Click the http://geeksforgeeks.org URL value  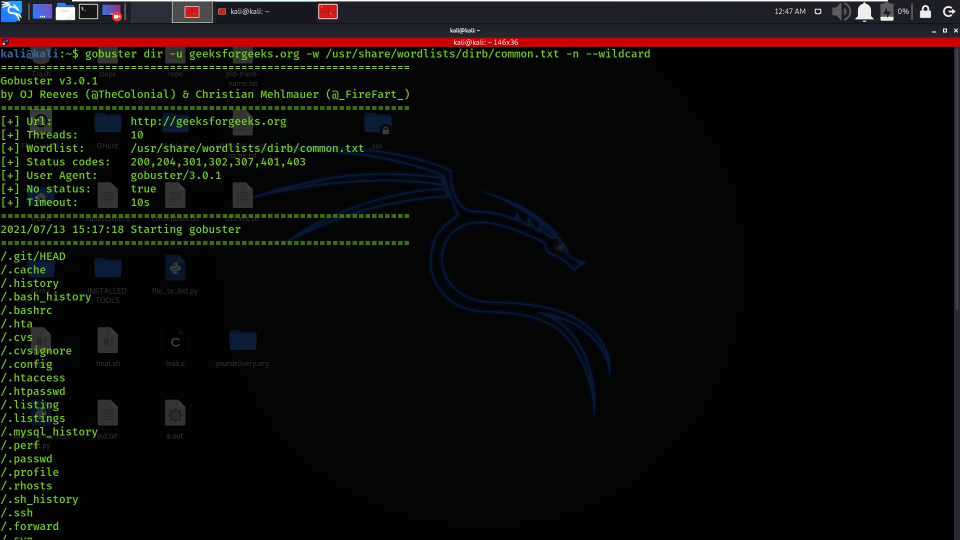click(x=208, y=121)
